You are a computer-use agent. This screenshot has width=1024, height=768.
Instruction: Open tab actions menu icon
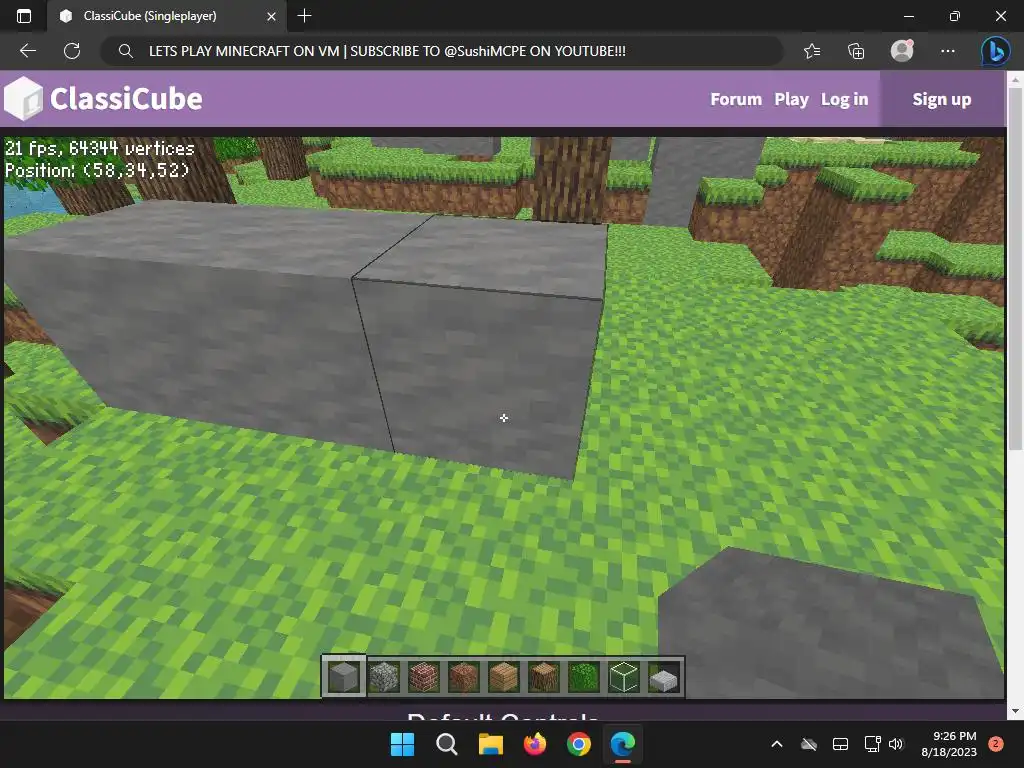pos(24,16)
